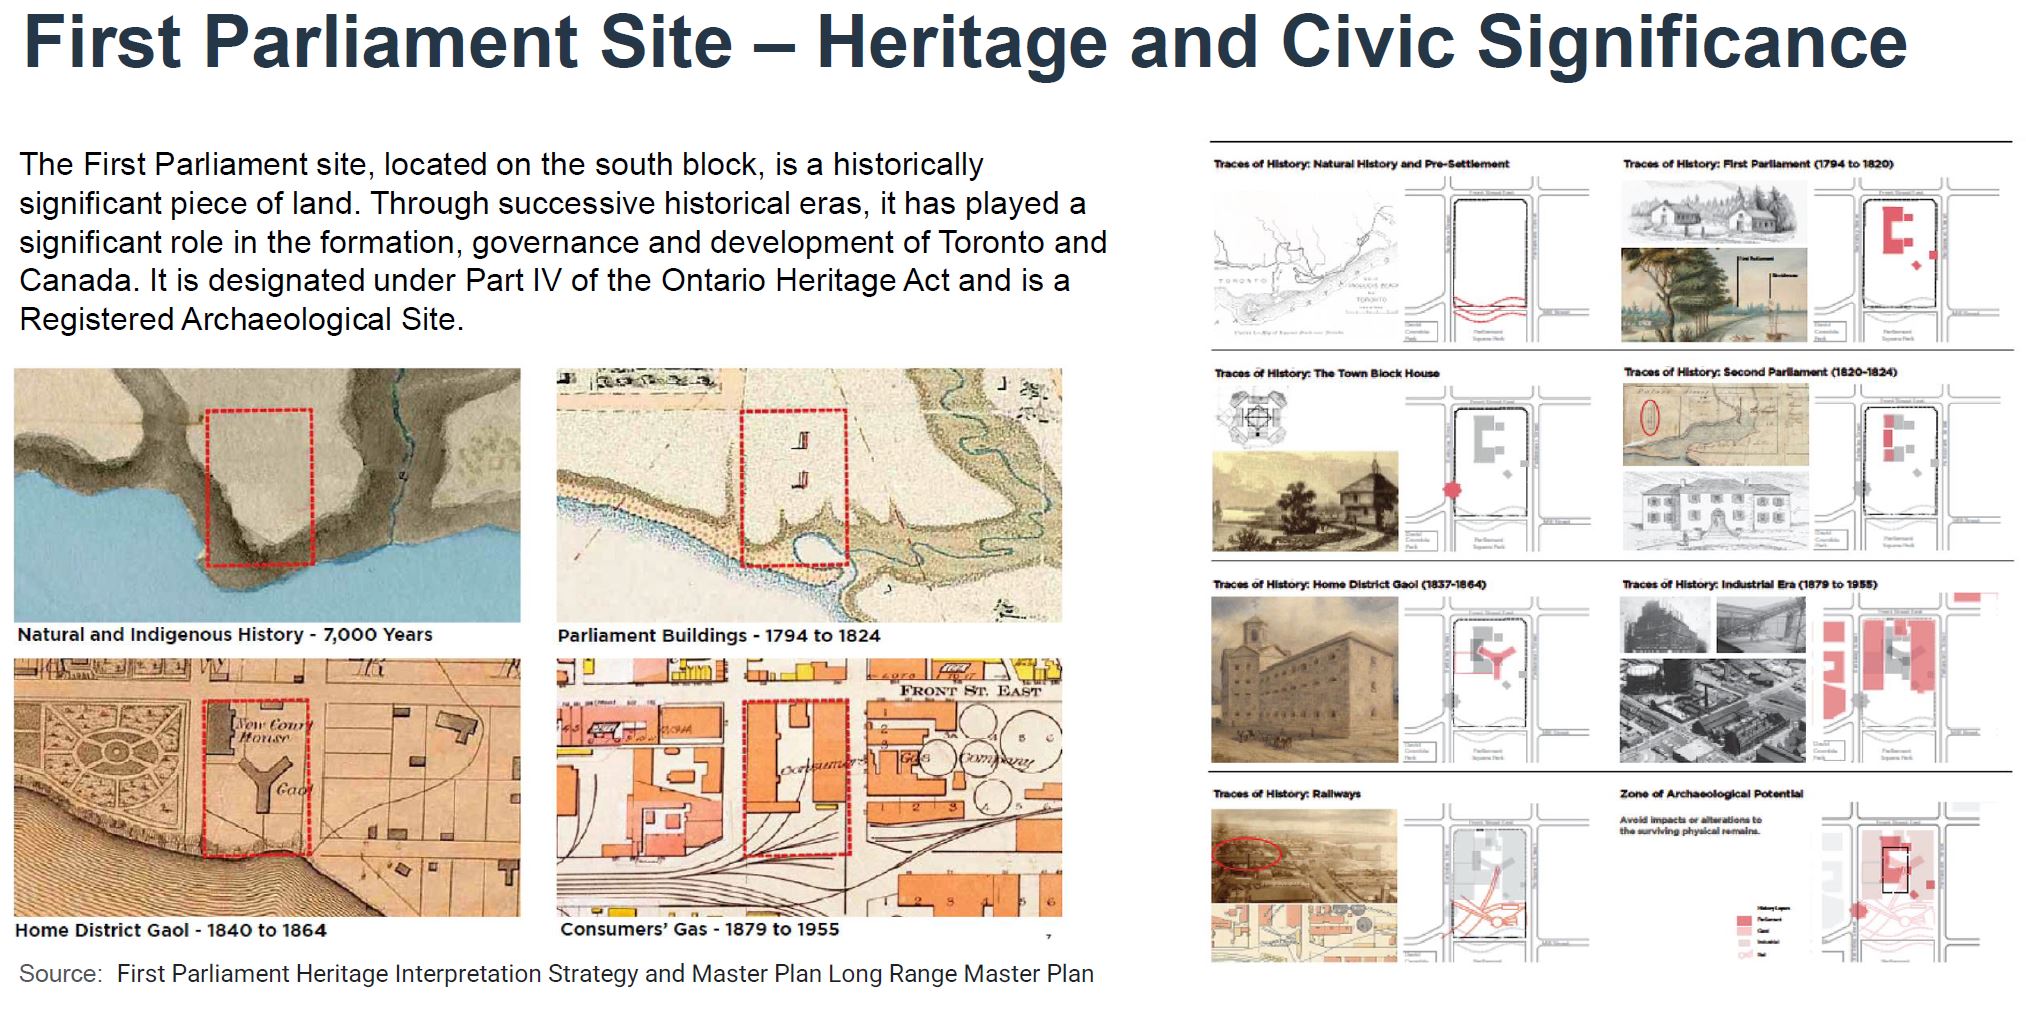Click the Parliament color swatch in History Layers legend

[x=1744, y=919]
